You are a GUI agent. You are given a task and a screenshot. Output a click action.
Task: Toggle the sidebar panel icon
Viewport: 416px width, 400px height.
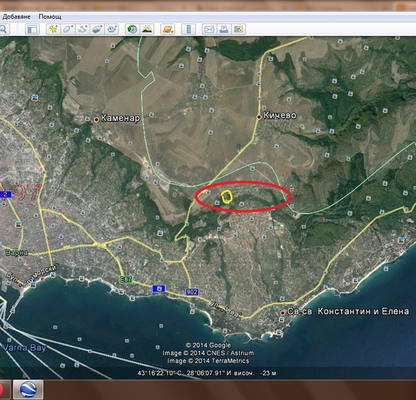(x=32, y=29)
